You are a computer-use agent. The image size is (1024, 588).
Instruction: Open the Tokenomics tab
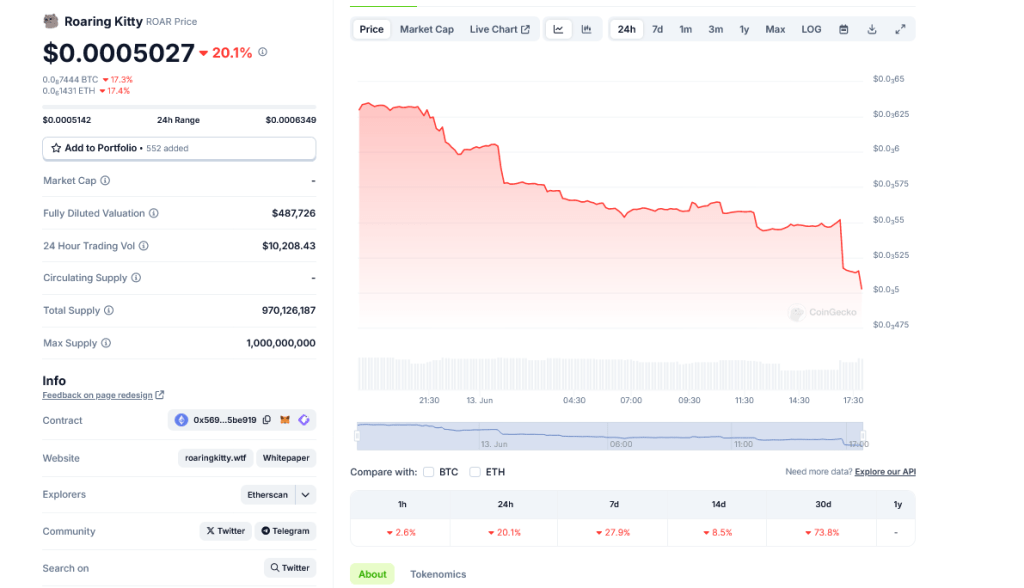tap(438, 574)
